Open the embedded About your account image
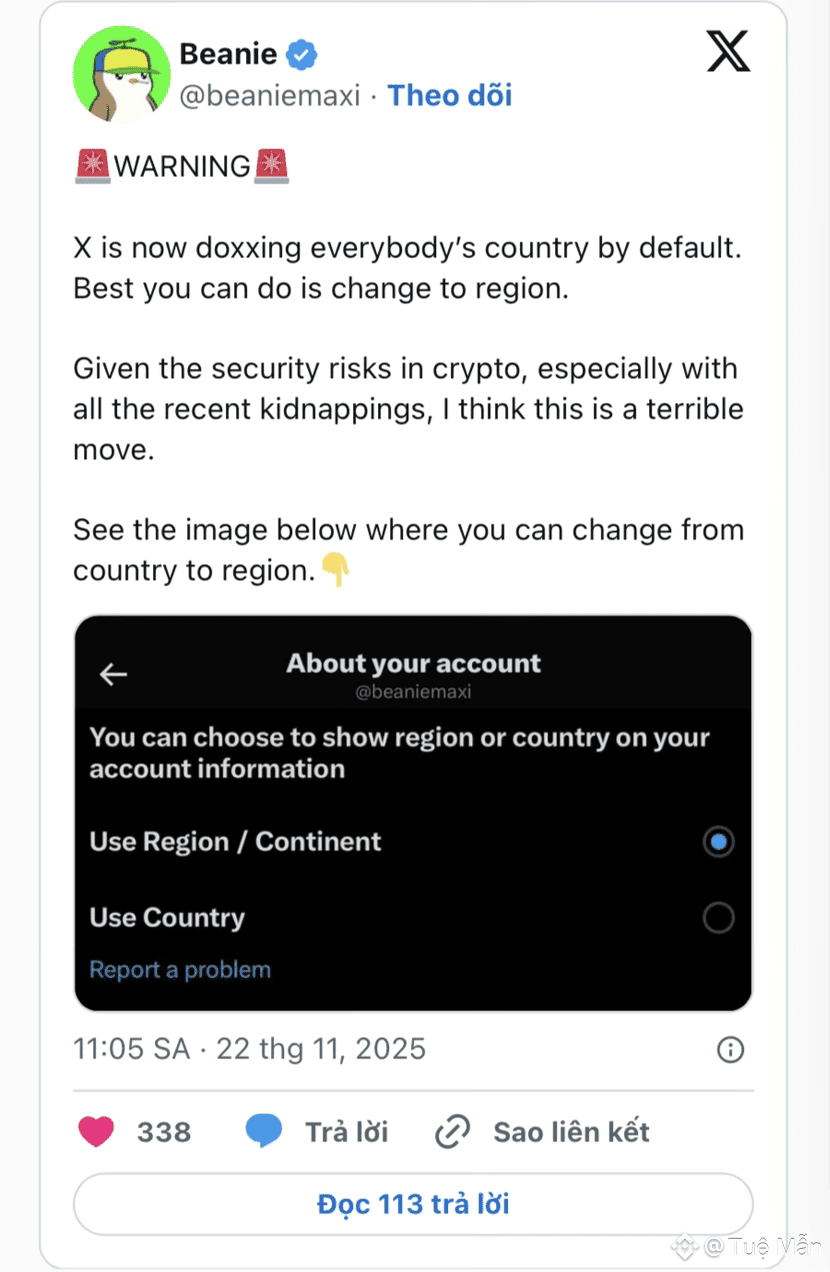The width and height of the screenshot is (830, 1272). pyautogui.click(x=413, y=813)
